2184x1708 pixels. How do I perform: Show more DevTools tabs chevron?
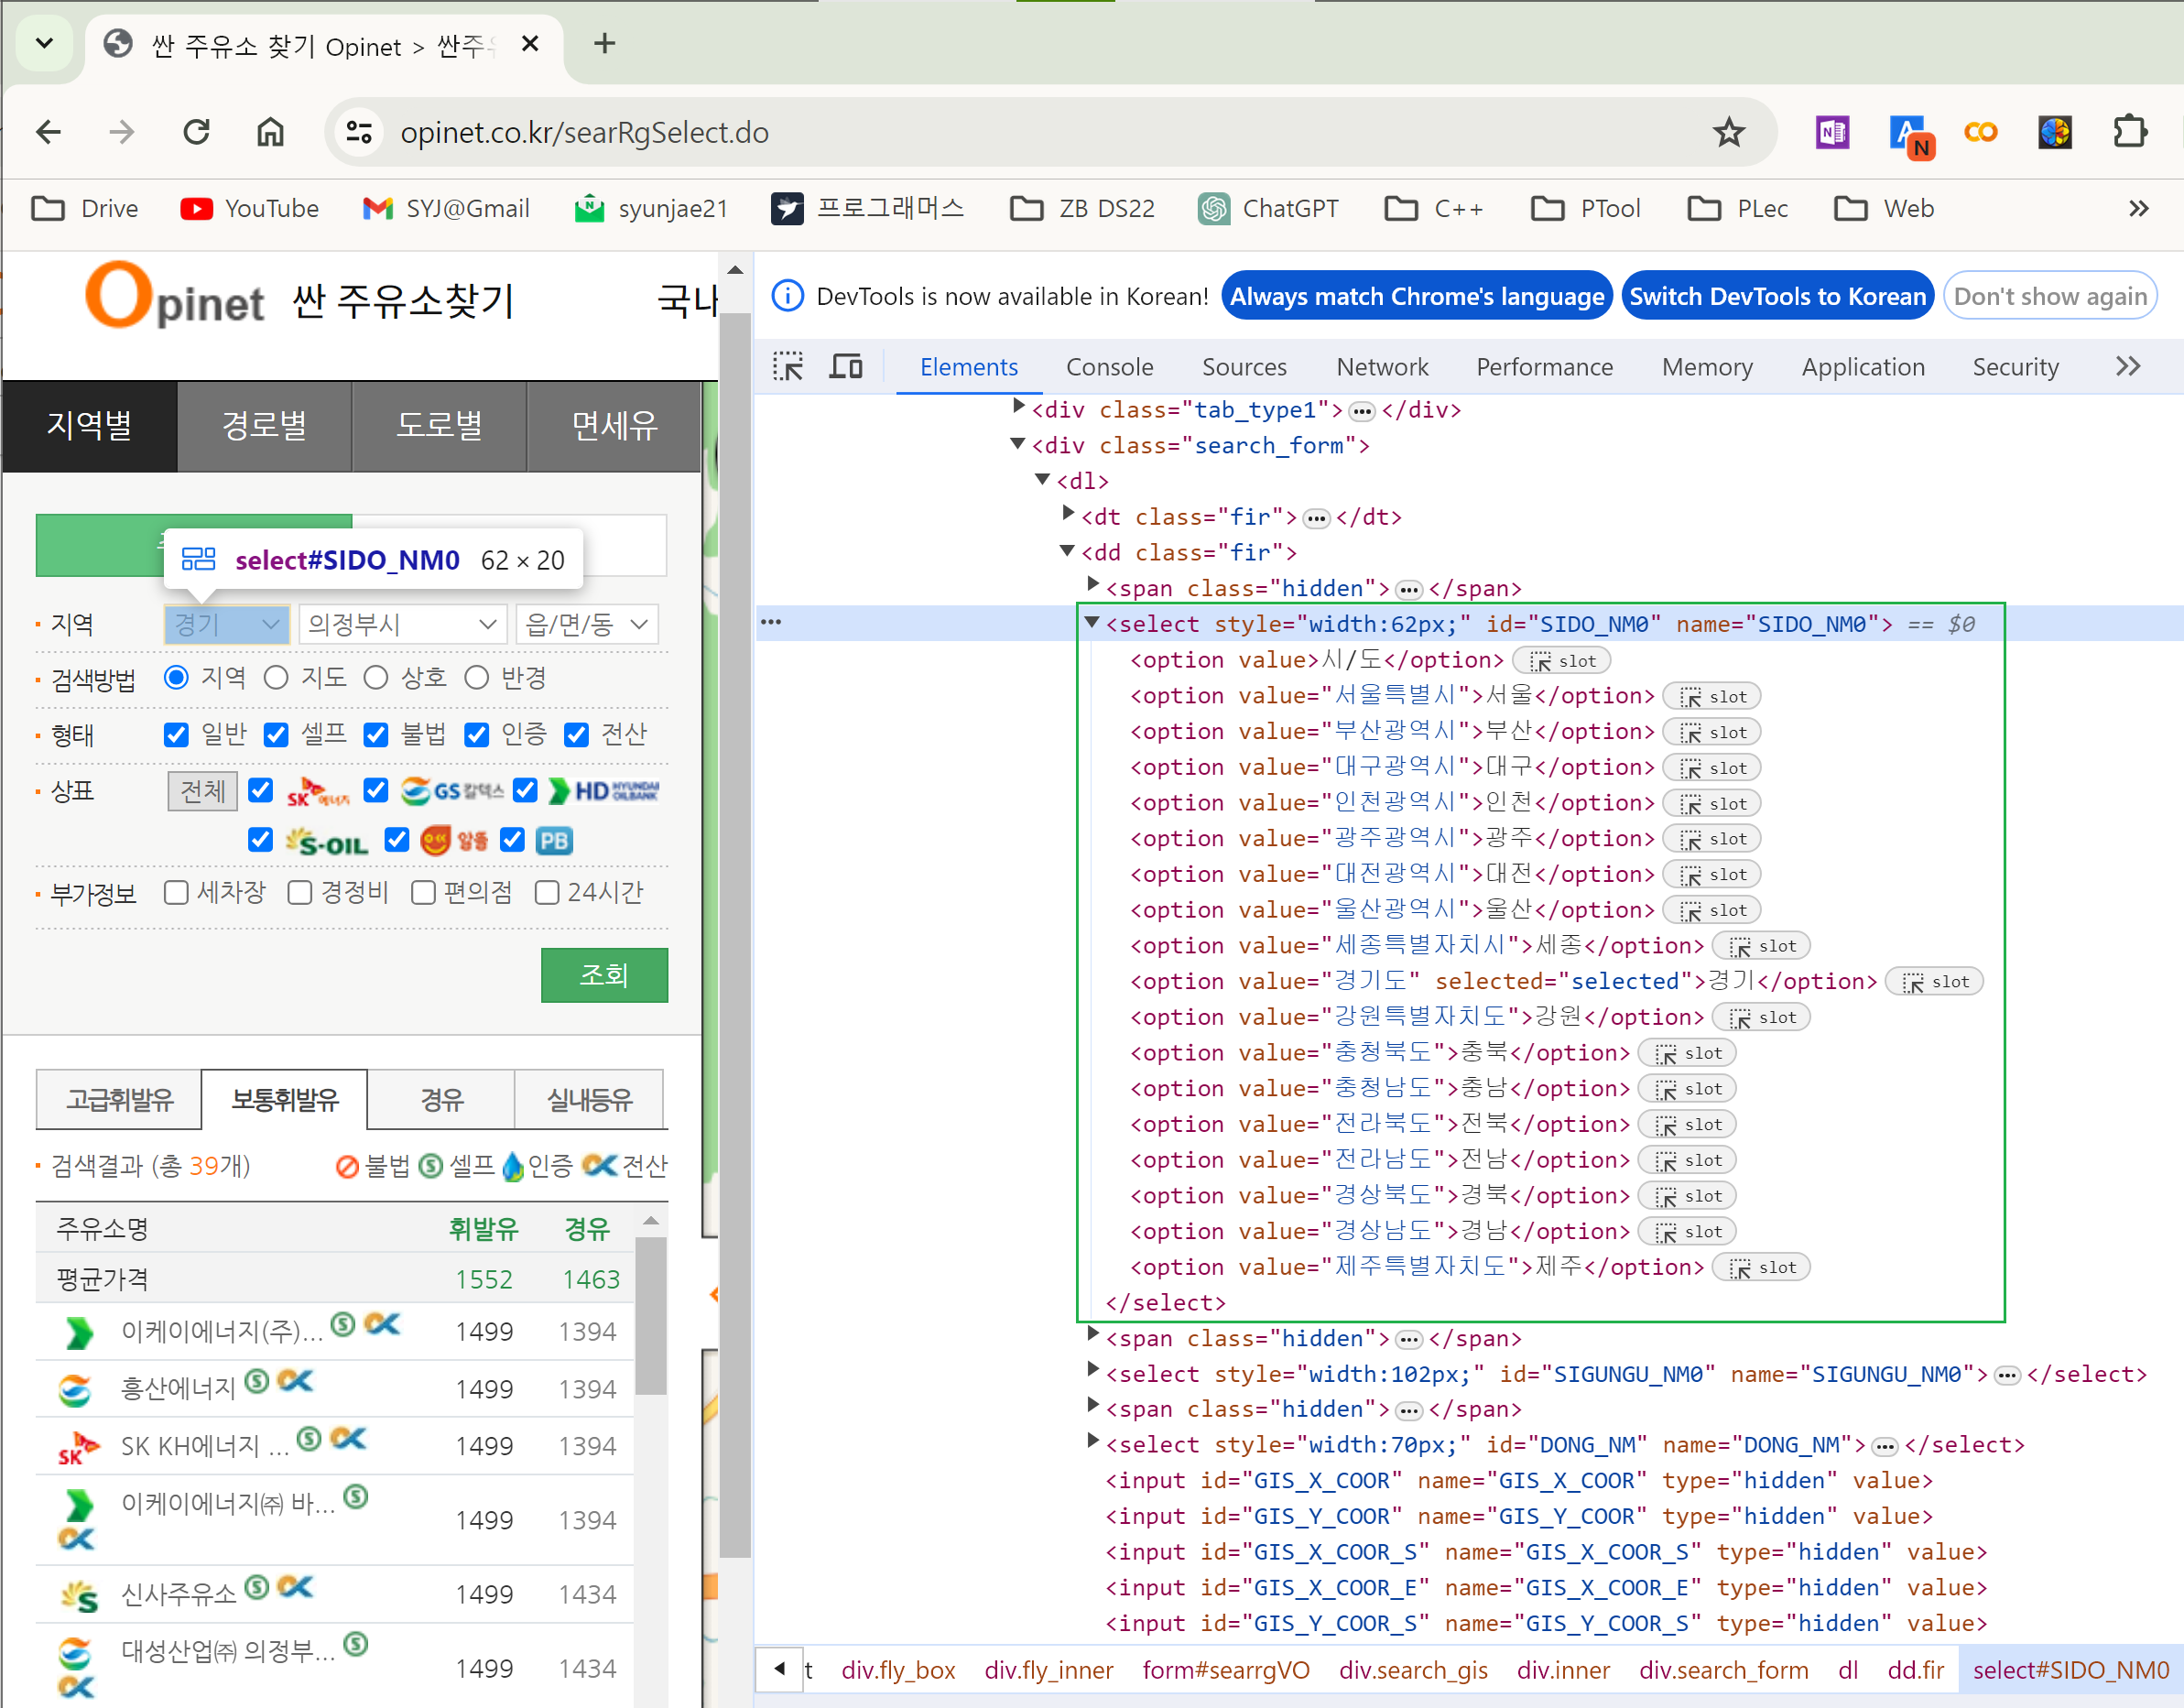tap(2127, 367)
